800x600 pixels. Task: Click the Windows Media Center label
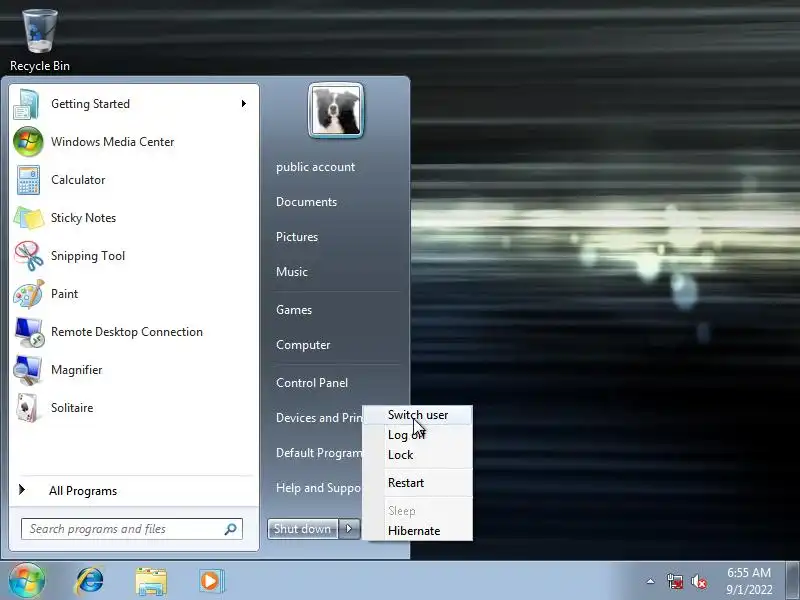tap(113, 142)
